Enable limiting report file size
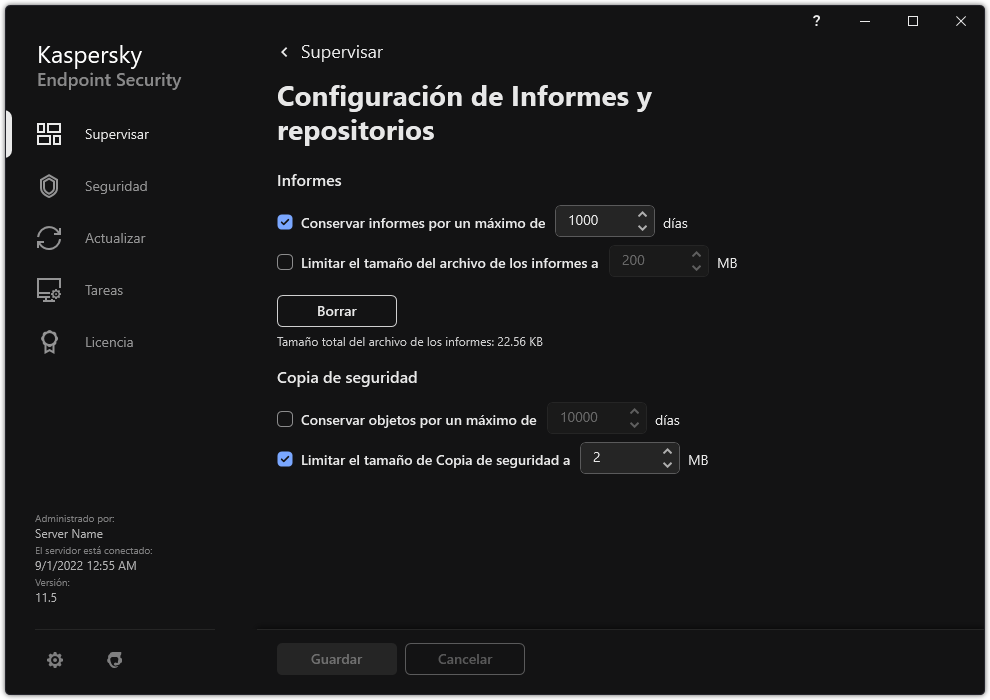Viewport: 990px width, 700px height. coord(285,262)
